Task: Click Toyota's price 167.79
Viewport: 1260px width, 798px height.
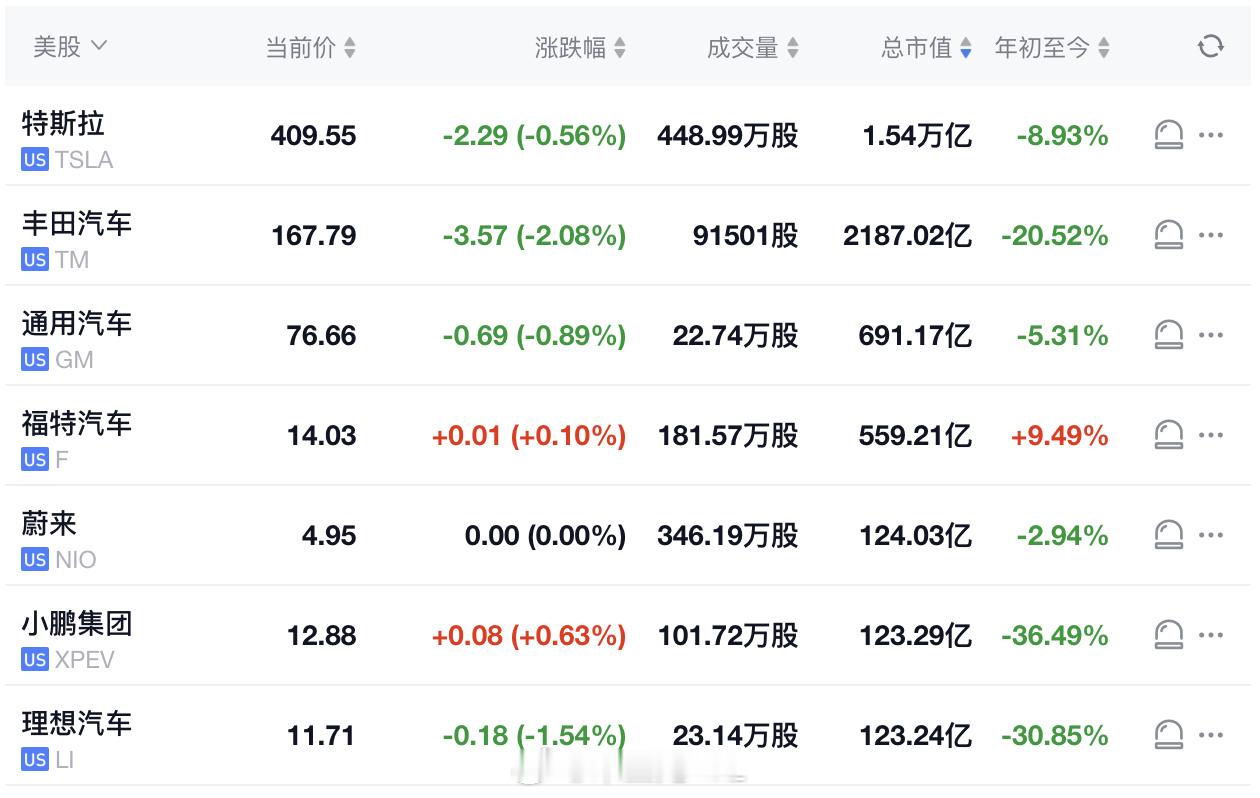Action: click(313, 236)
